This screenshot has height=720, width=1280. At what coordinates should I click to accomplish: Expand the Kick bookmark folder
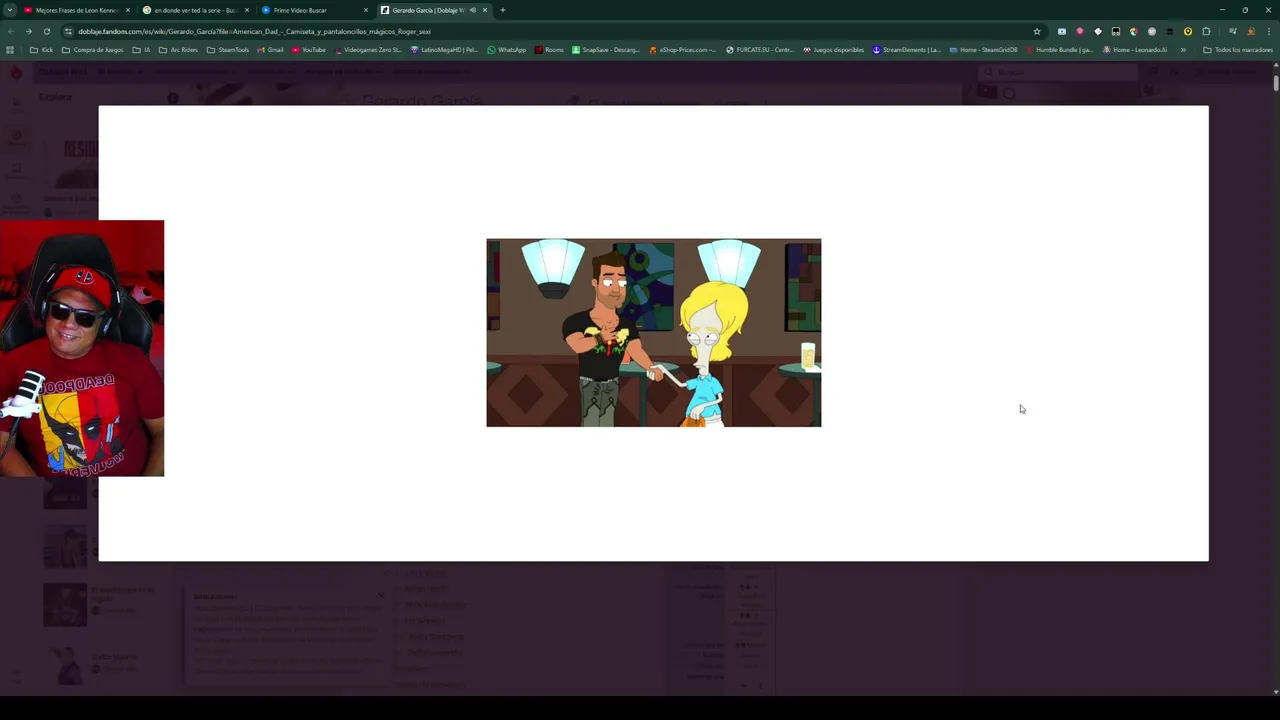tap(42, 50)
